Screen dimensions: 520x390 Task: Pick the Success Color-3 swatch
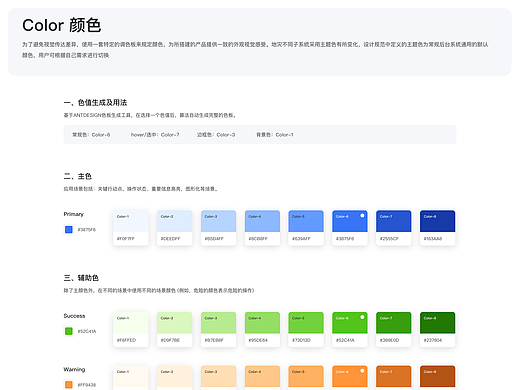[218, 330]
